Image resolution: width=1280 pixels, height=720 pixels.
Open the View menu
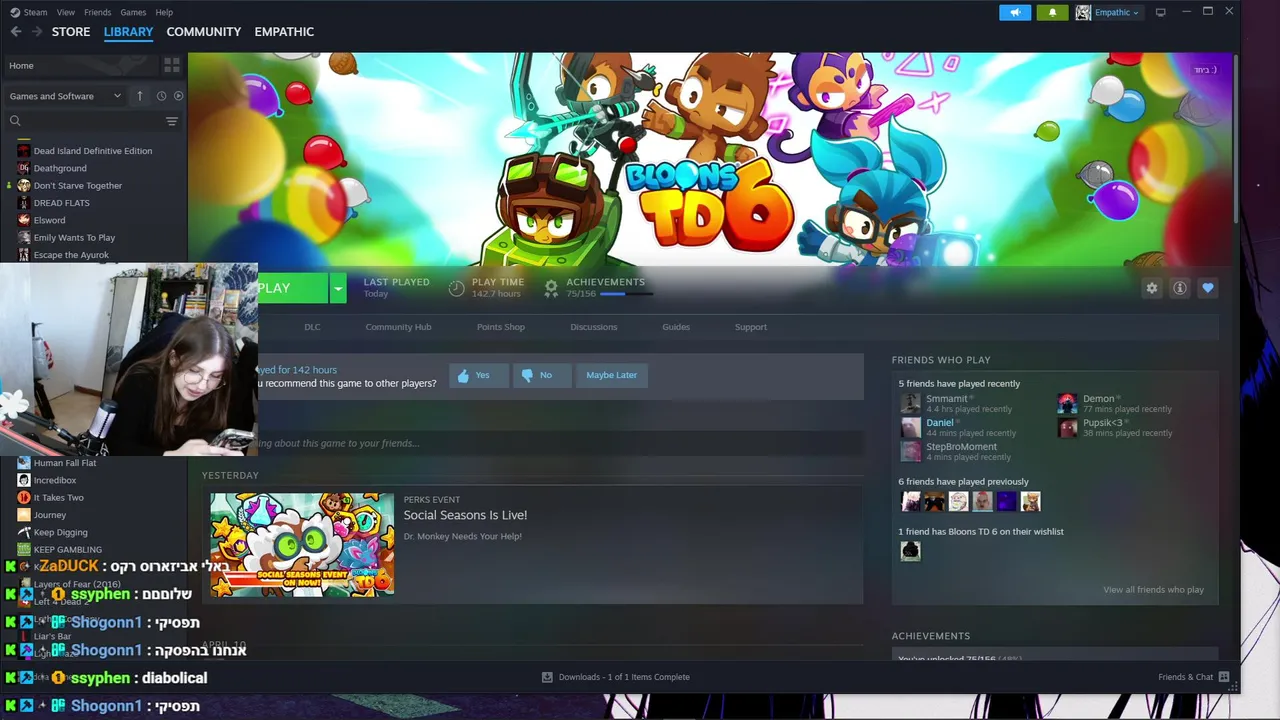pos(66,12)
